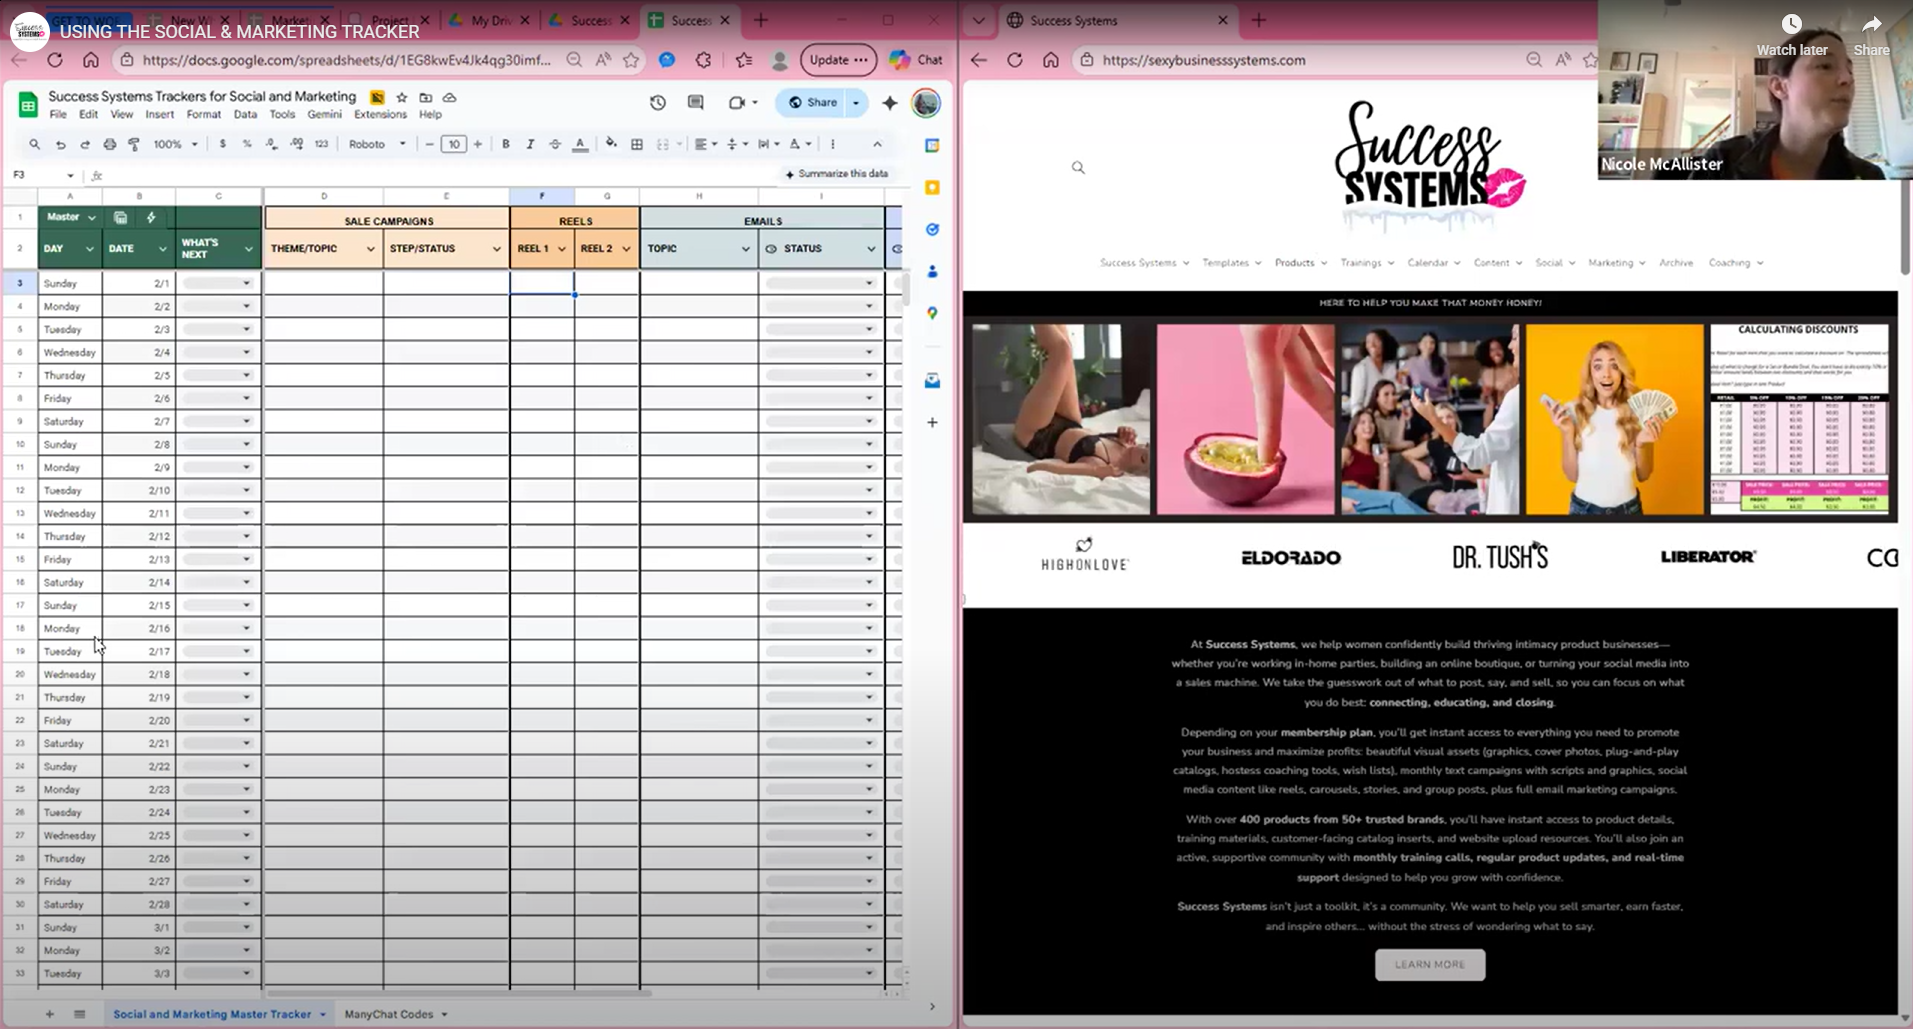The height and width of the screenshot is (1029, 1913).
Task: Open the fill color picker
Action: (610, 144)
